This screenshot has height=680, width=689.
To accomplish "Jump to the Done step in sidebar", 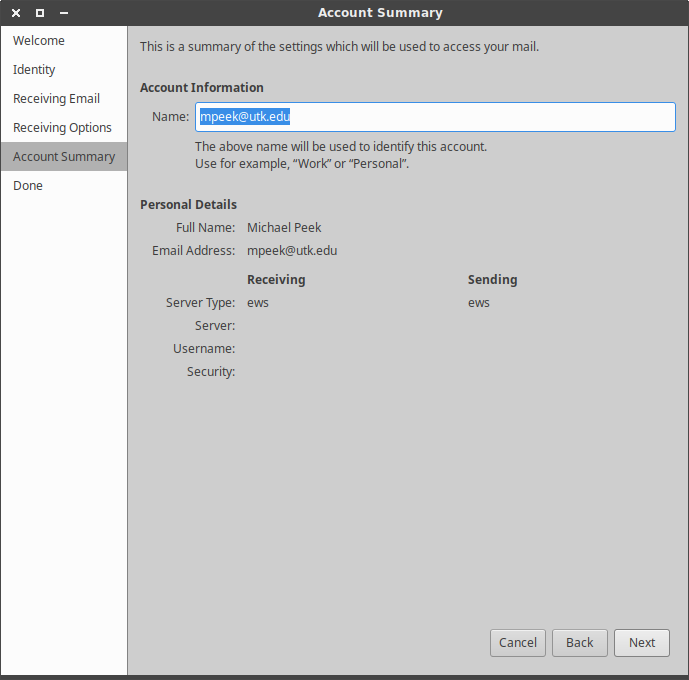I will (x=28, y=186).
